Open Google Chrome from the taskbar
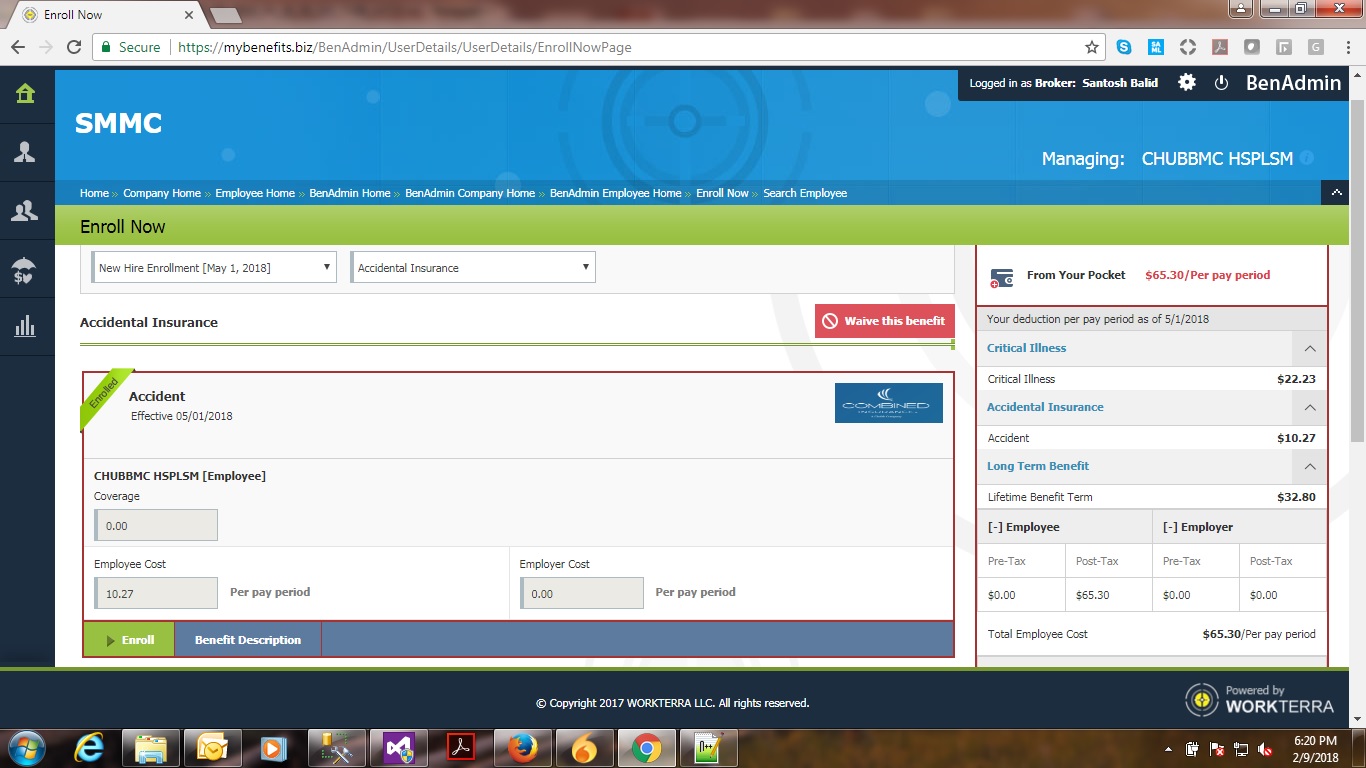Screen dimensions: 1366x768 [x=646, y=748]
